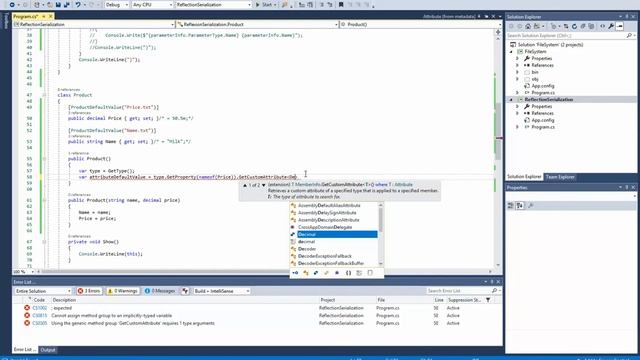The image size is (640, 360).
Task: Open the project scope navigation dropdown
Action: pyautogui.click(x=94, y=24)
